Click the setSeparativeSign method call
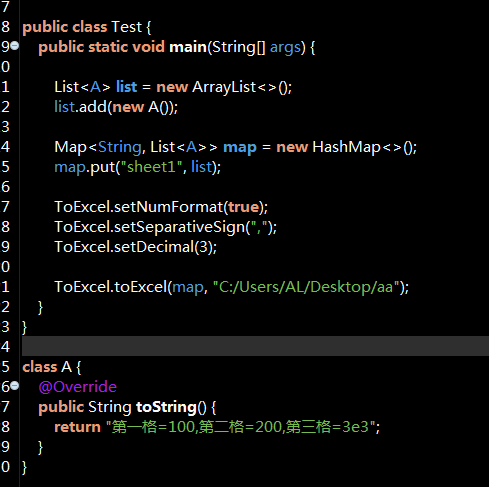The height and width of the screenshot is (487, 489). pos(180,227)
